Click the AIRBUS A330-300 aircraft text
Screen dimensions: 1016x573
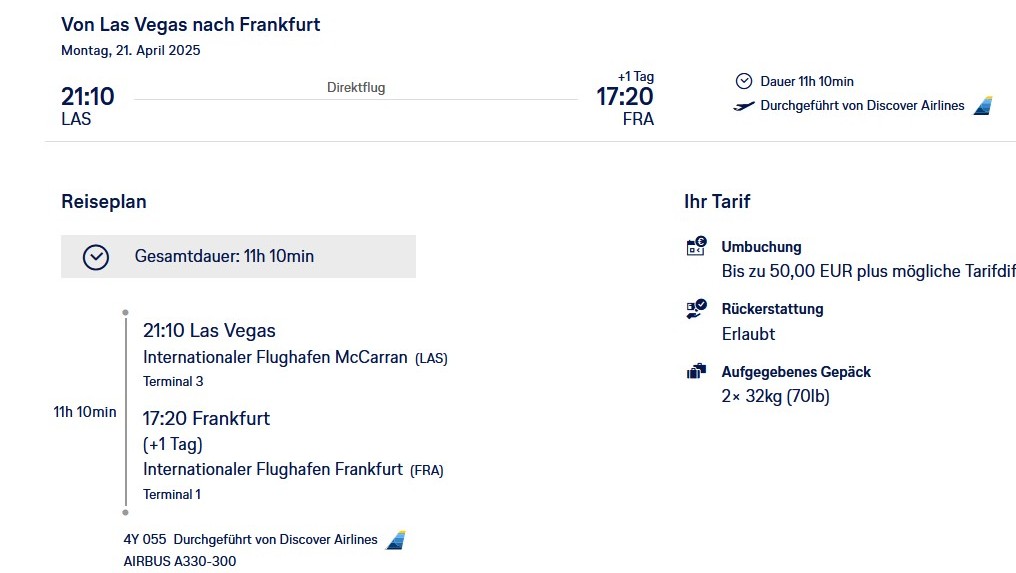tap(180, 561)
